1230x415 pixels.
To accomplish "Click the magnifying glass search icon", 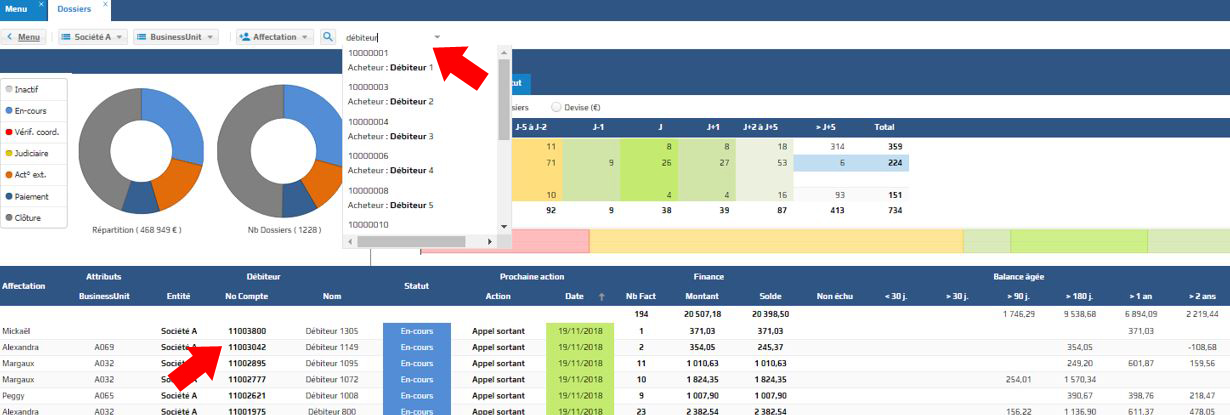I will (x=328, y=37).
